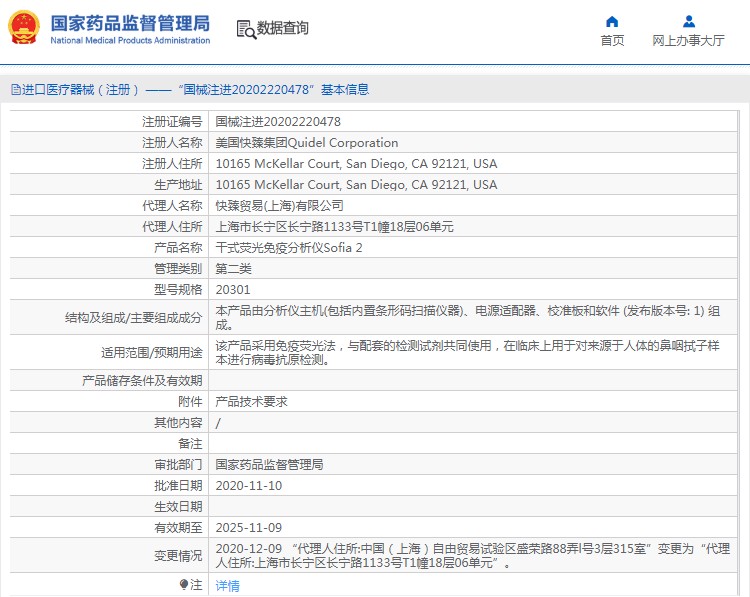The height and width of the screenshot is (597, 750).
Task: Select the 第二类 value
Action: click(233, 269)
